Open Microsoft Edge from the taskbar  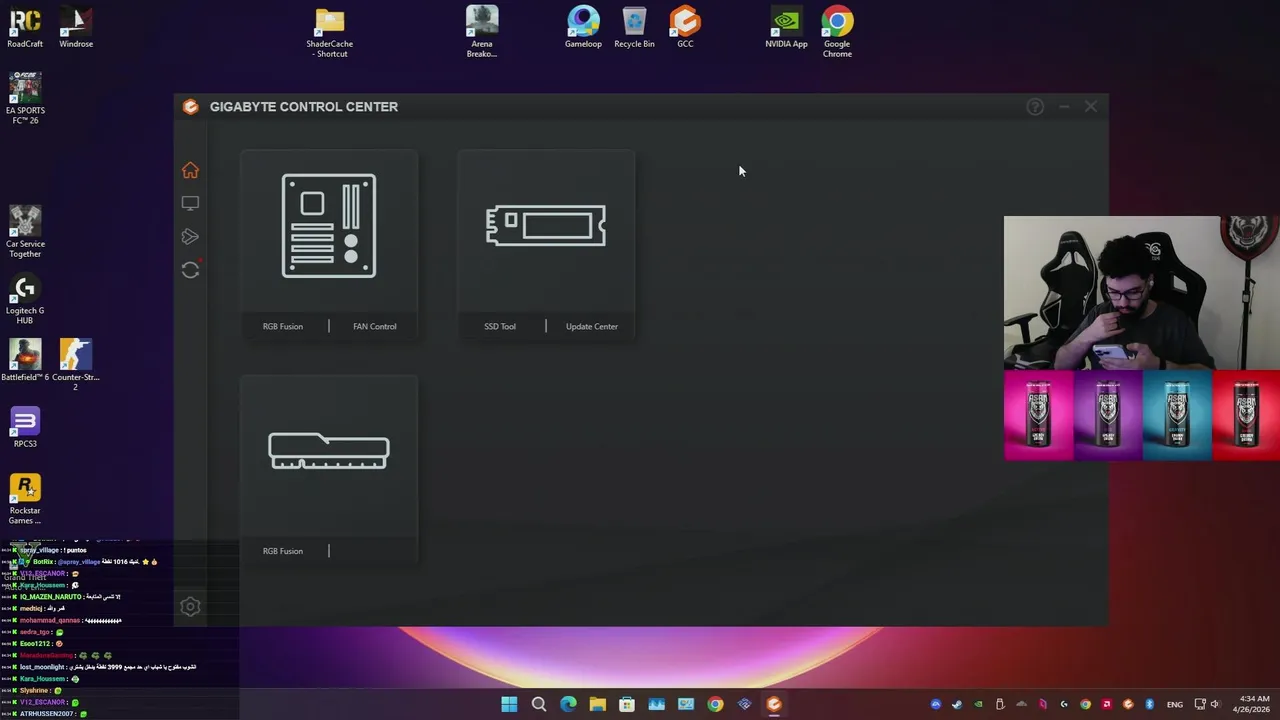pos(568,704)
